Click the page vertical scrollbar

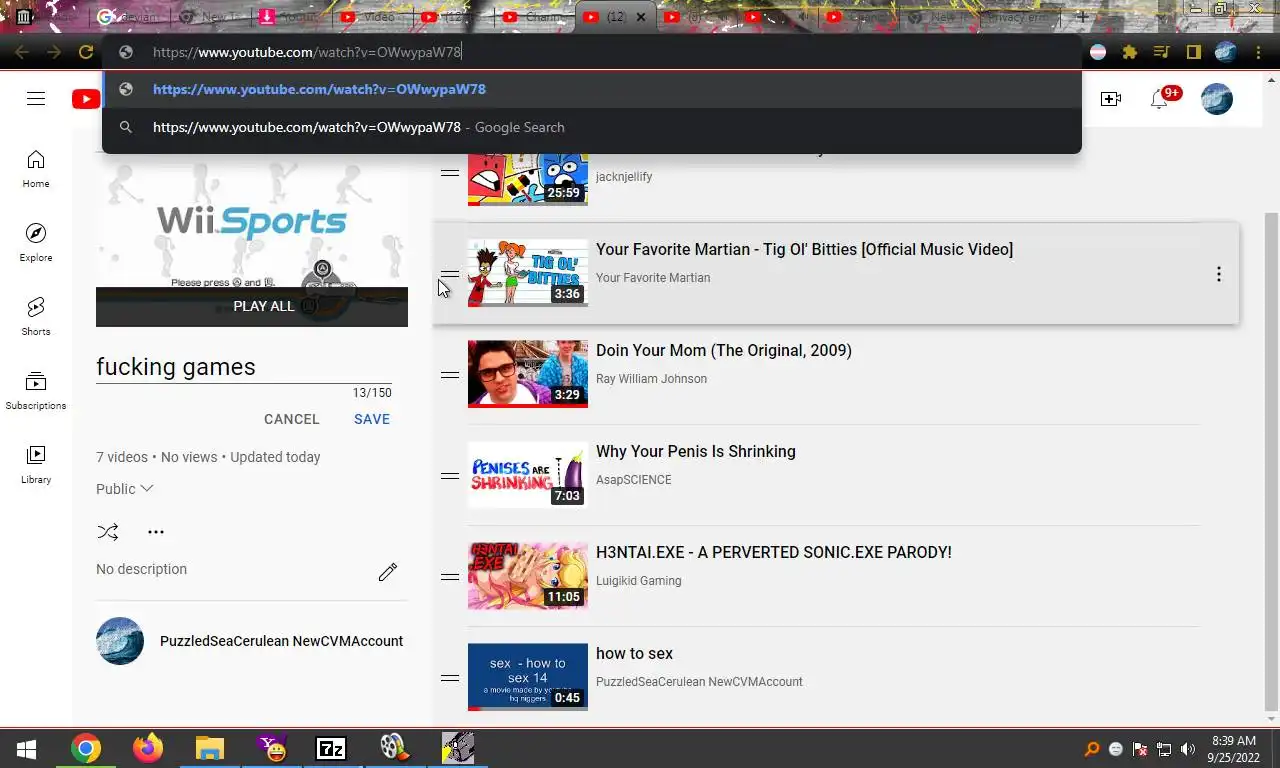[1271, 460]
